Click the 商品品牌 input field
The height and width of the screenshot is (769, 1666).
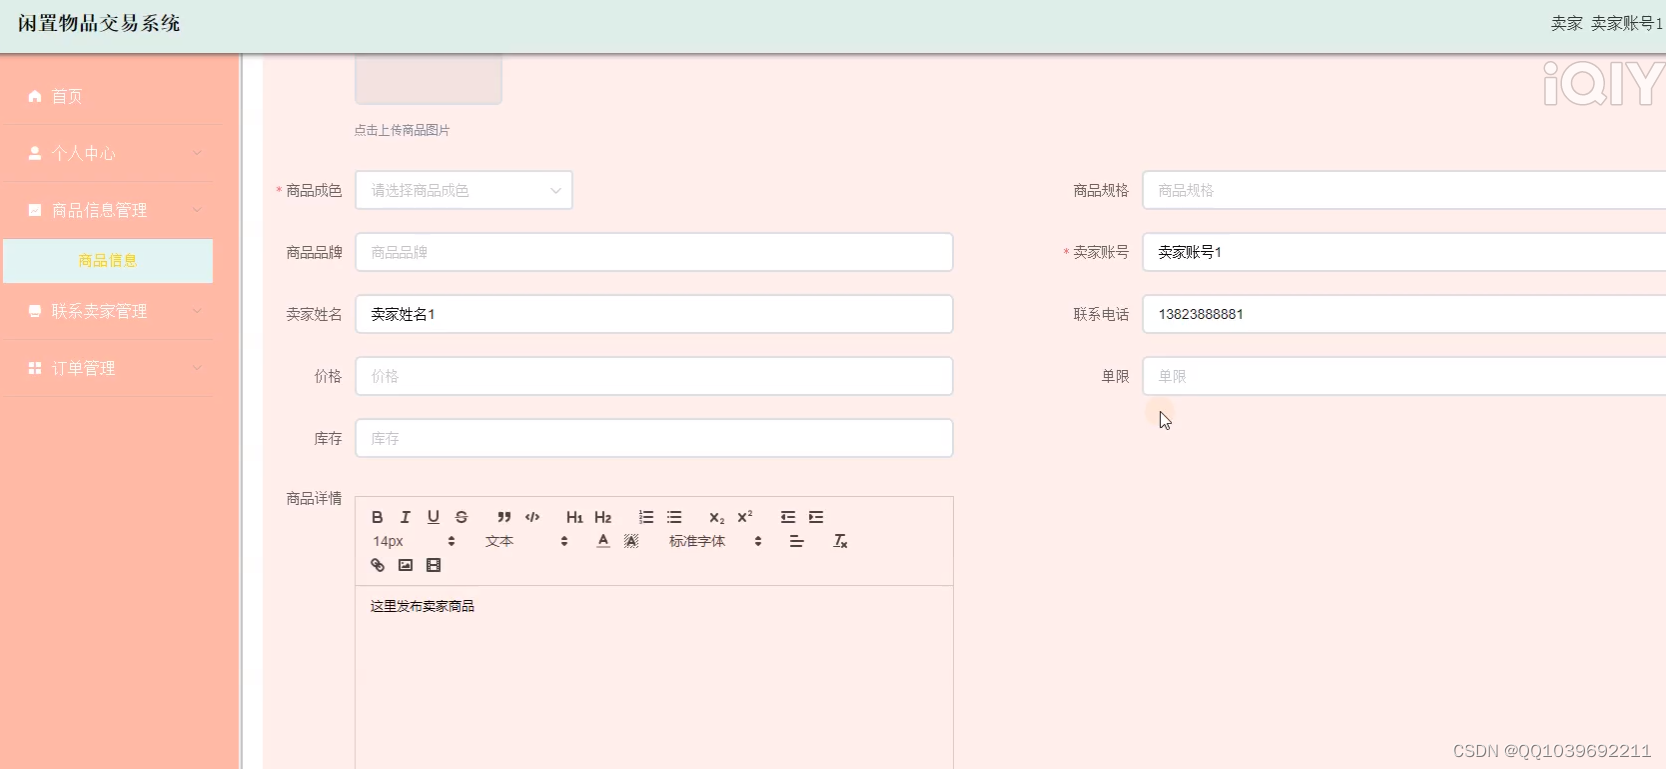(x=654, y=252)
